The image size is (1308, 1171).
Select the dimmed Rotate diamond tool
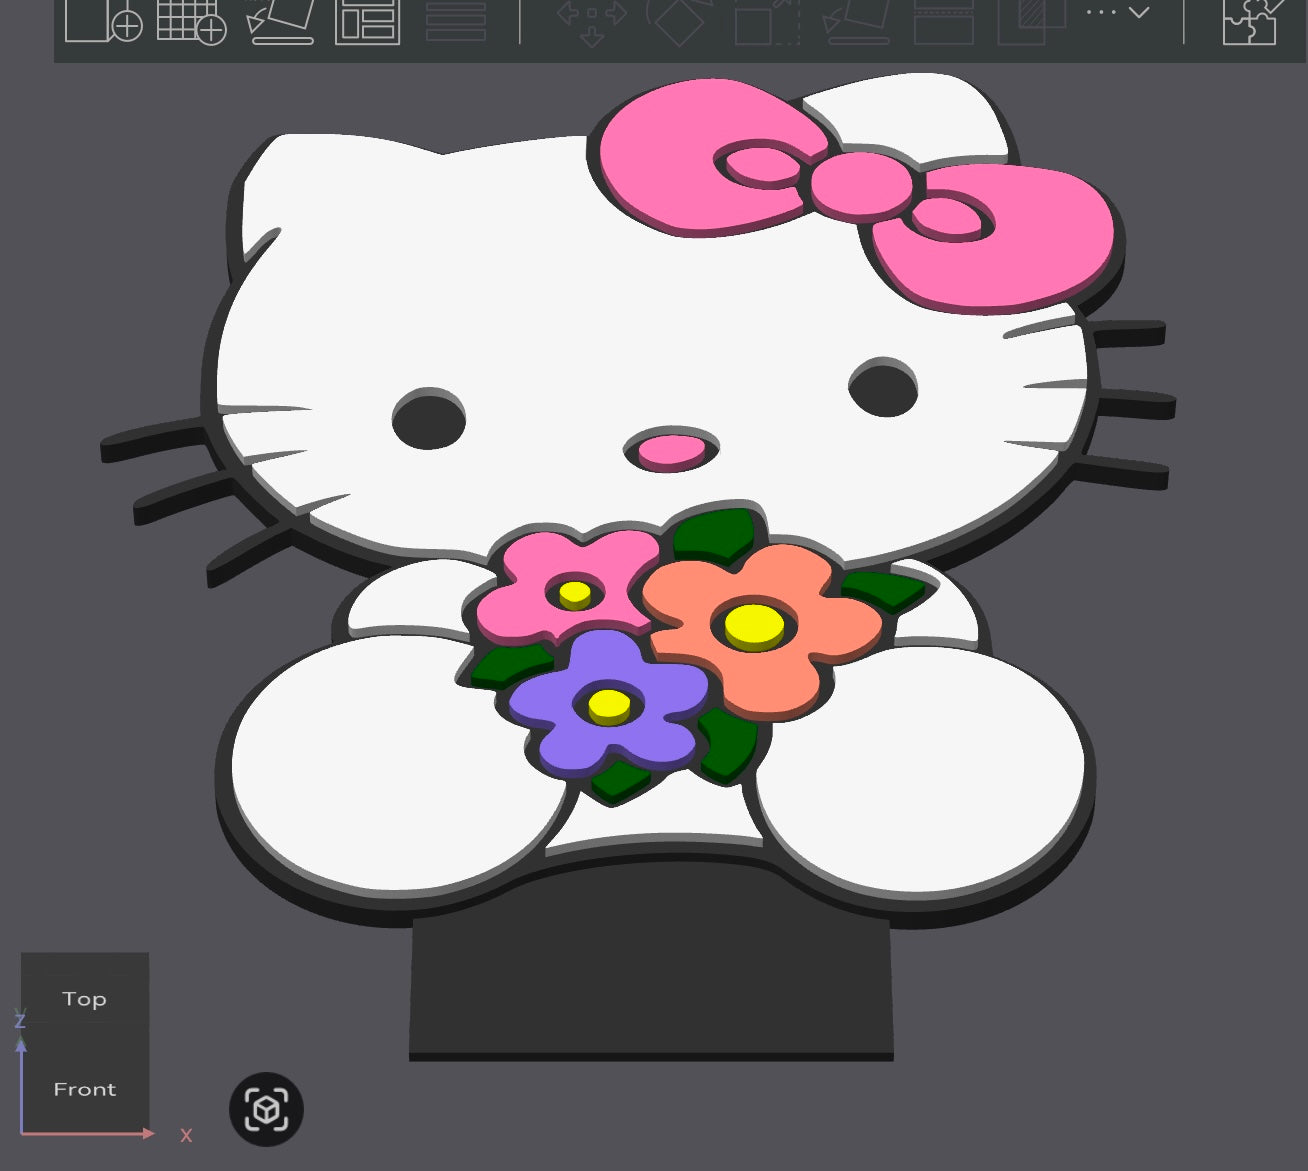679,21
